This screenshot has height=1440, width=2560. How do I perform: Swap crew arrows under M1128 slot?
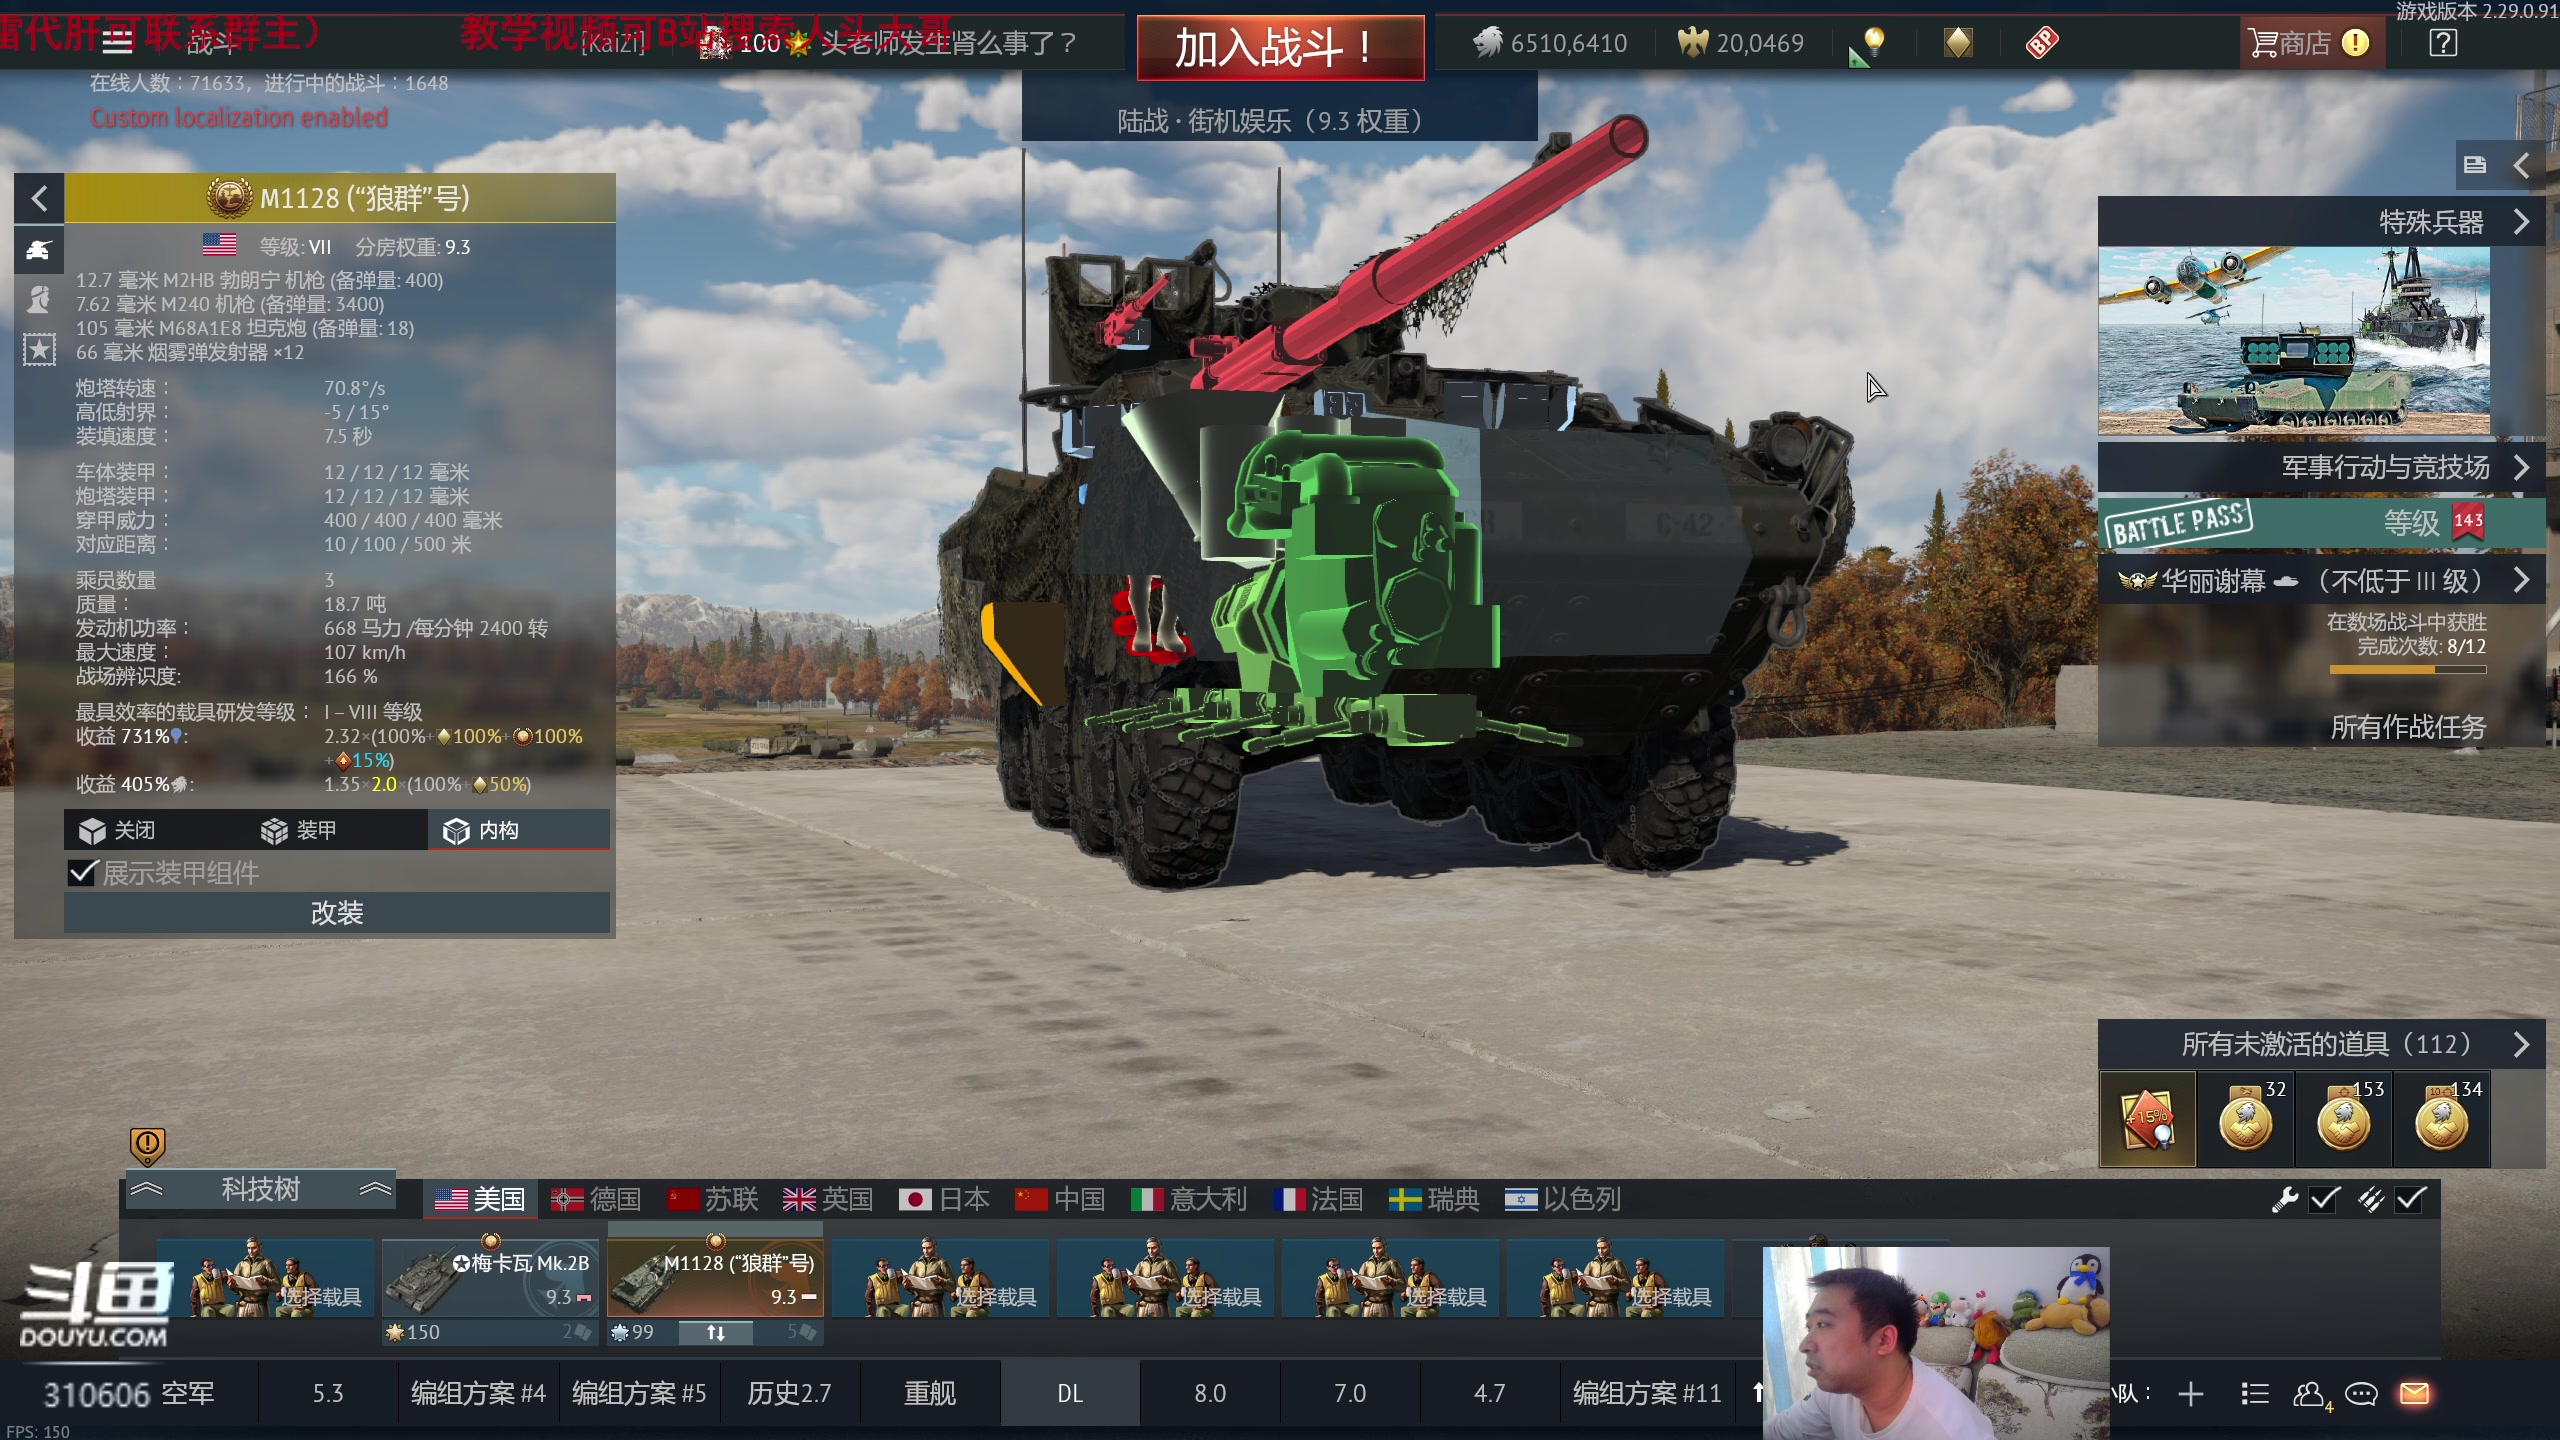click(x=716, y=1333)
